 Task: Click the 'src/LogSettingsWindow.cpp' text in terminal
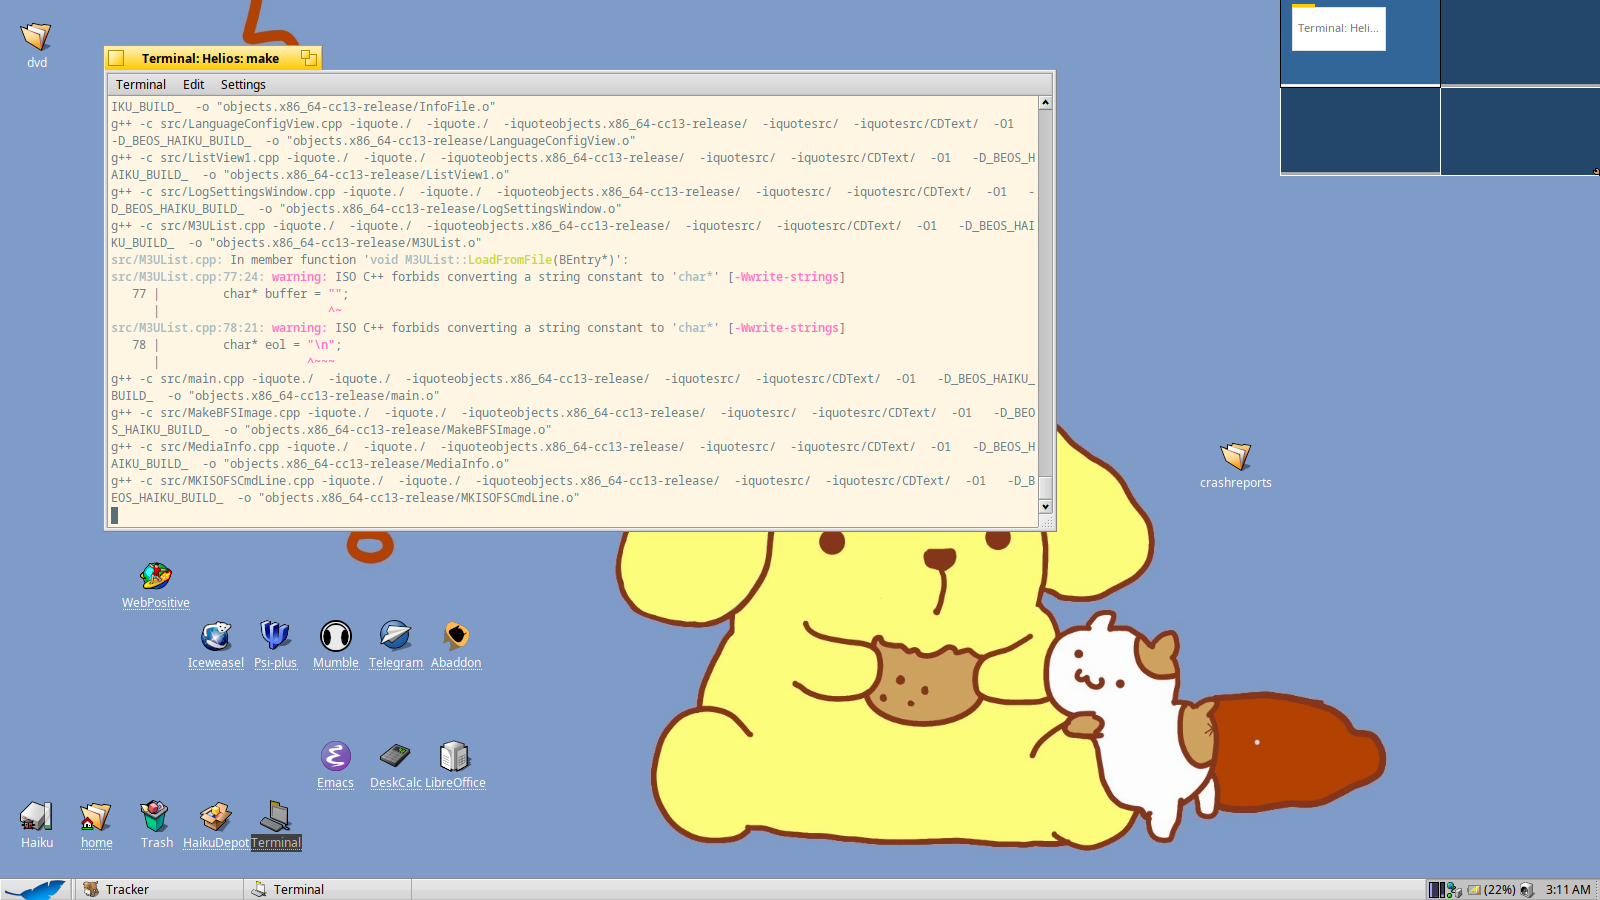[248, 192]
